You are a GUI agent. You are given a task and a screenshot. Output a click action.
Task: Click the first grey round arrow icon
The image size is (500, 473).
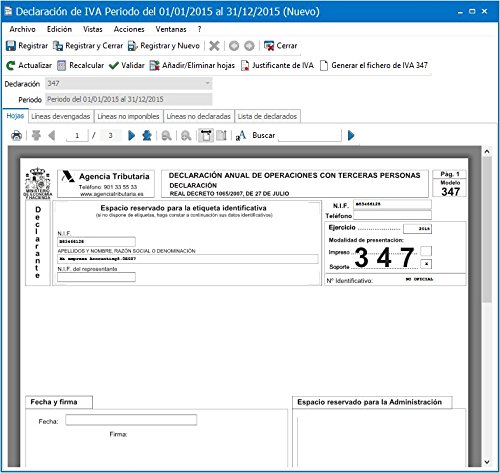point(234,46)
